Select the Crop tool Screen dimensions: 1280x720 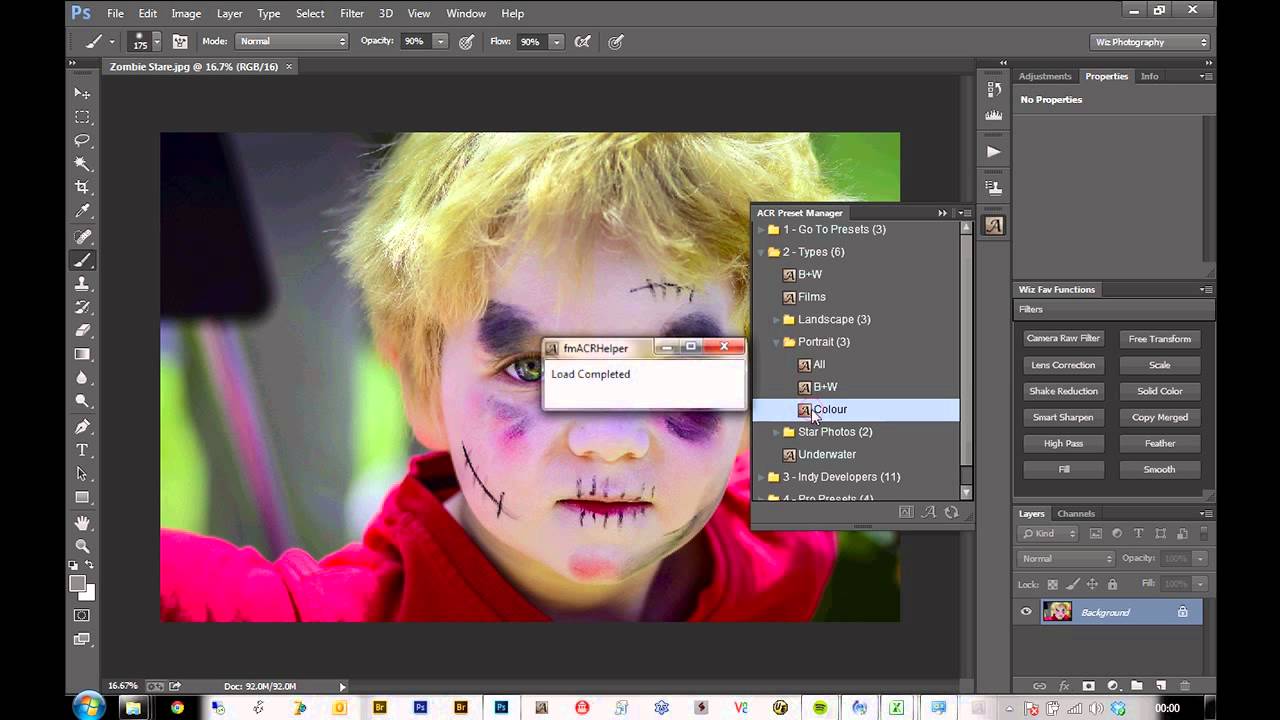click(x=82, y=187)
